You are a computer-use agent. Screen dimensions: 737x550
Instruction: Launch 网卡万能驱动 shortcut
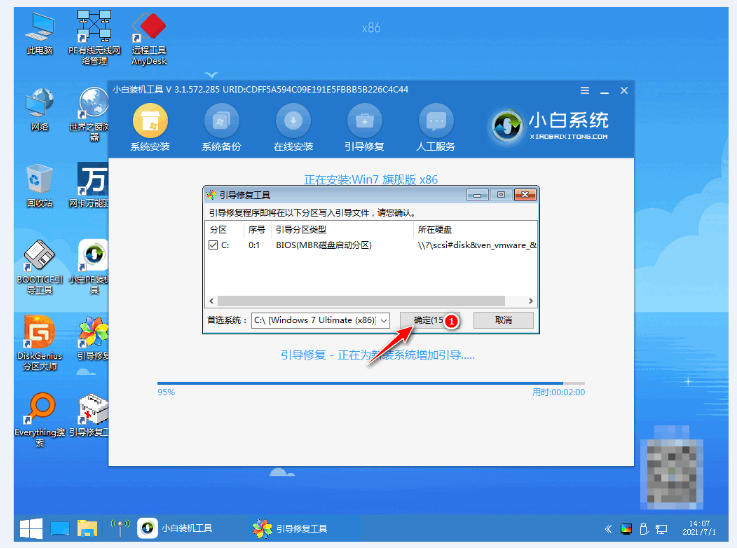click(91, 186)
